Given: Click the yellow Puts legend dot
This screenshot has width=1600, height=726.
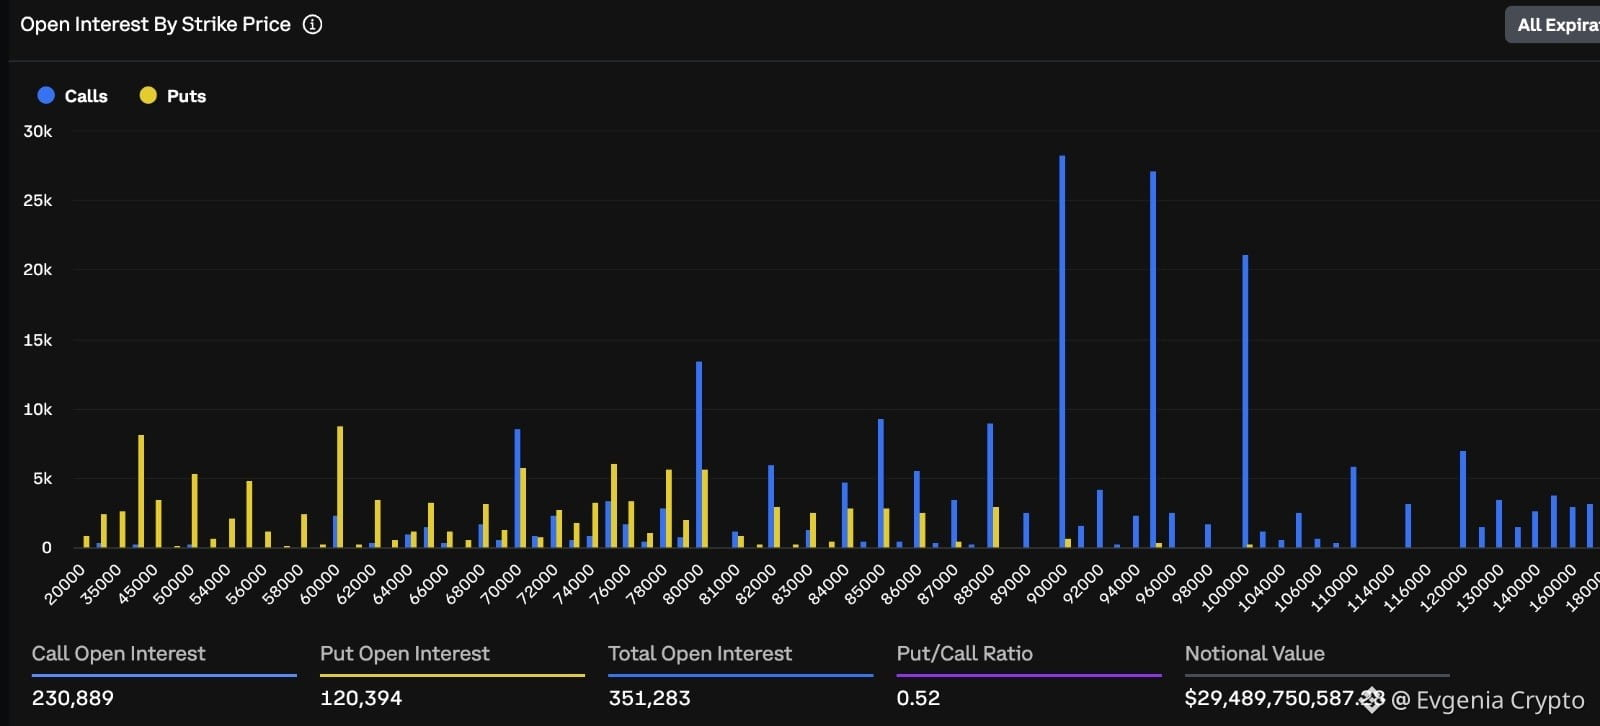Looking at the screenshot, I should point(148,95).
